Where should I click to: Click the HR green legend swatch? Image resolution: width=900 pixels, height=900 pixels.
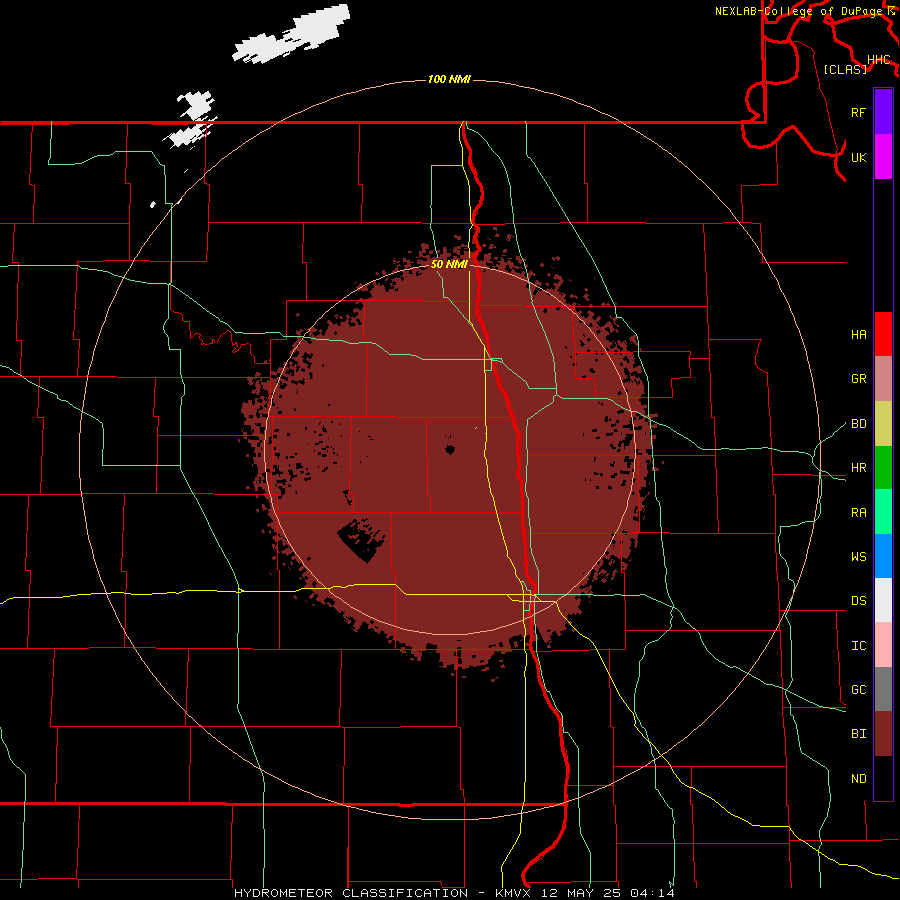click(x=883, y=468)
